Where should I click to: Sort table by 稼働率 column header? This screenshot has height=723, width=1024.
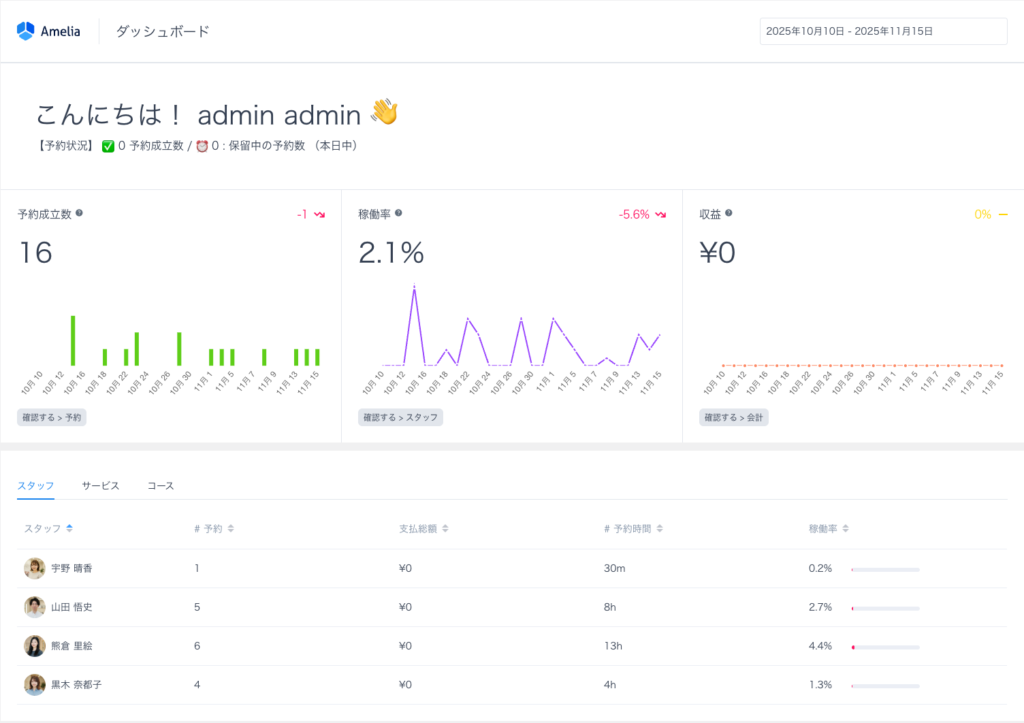846,528
